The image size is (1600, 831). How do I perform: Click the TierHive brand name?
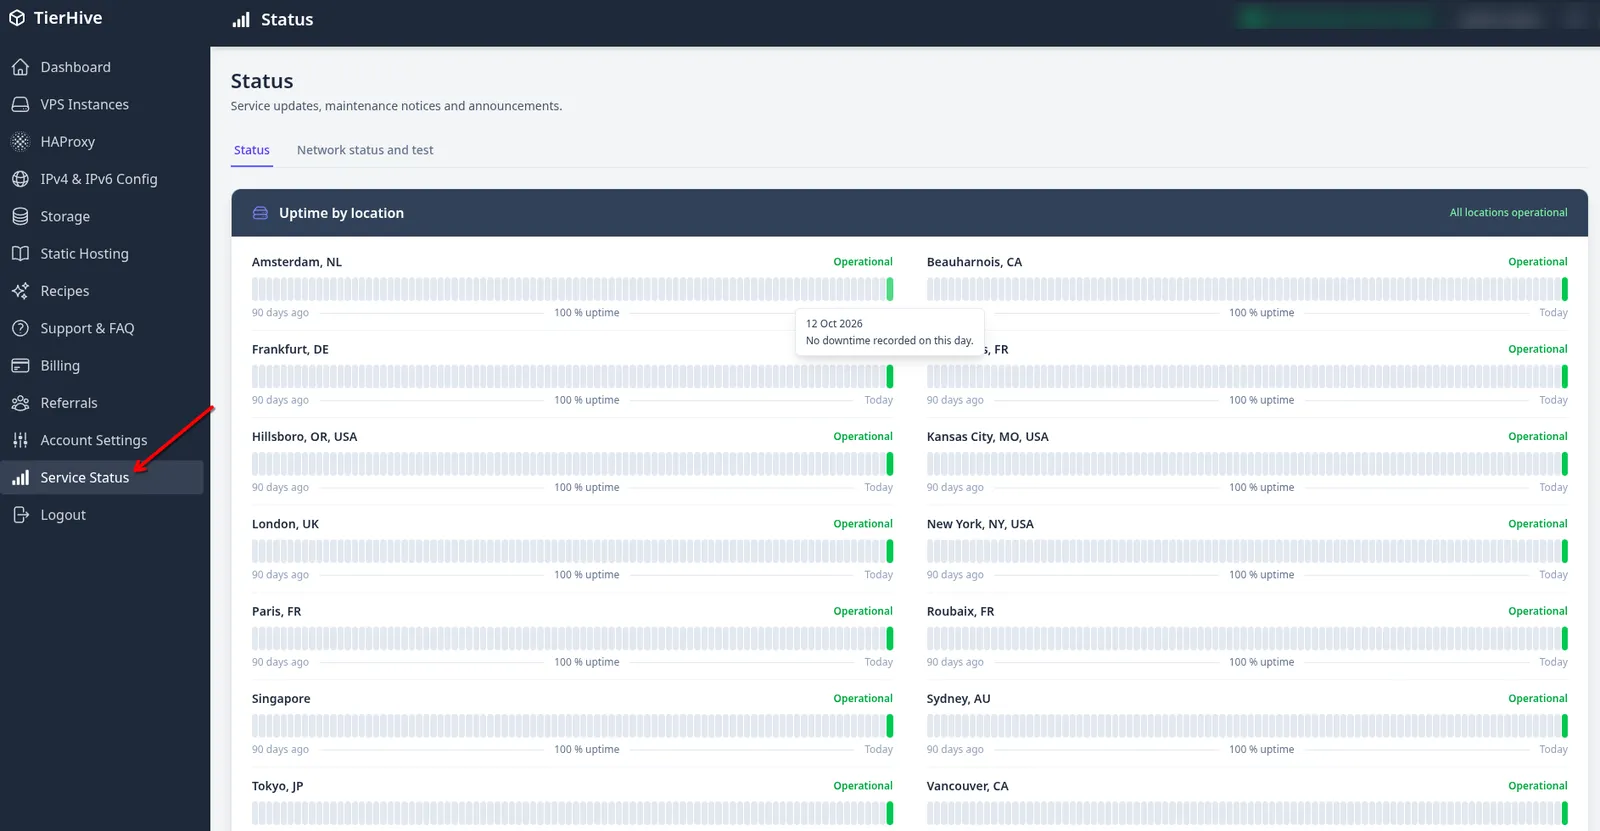point(68,18)
